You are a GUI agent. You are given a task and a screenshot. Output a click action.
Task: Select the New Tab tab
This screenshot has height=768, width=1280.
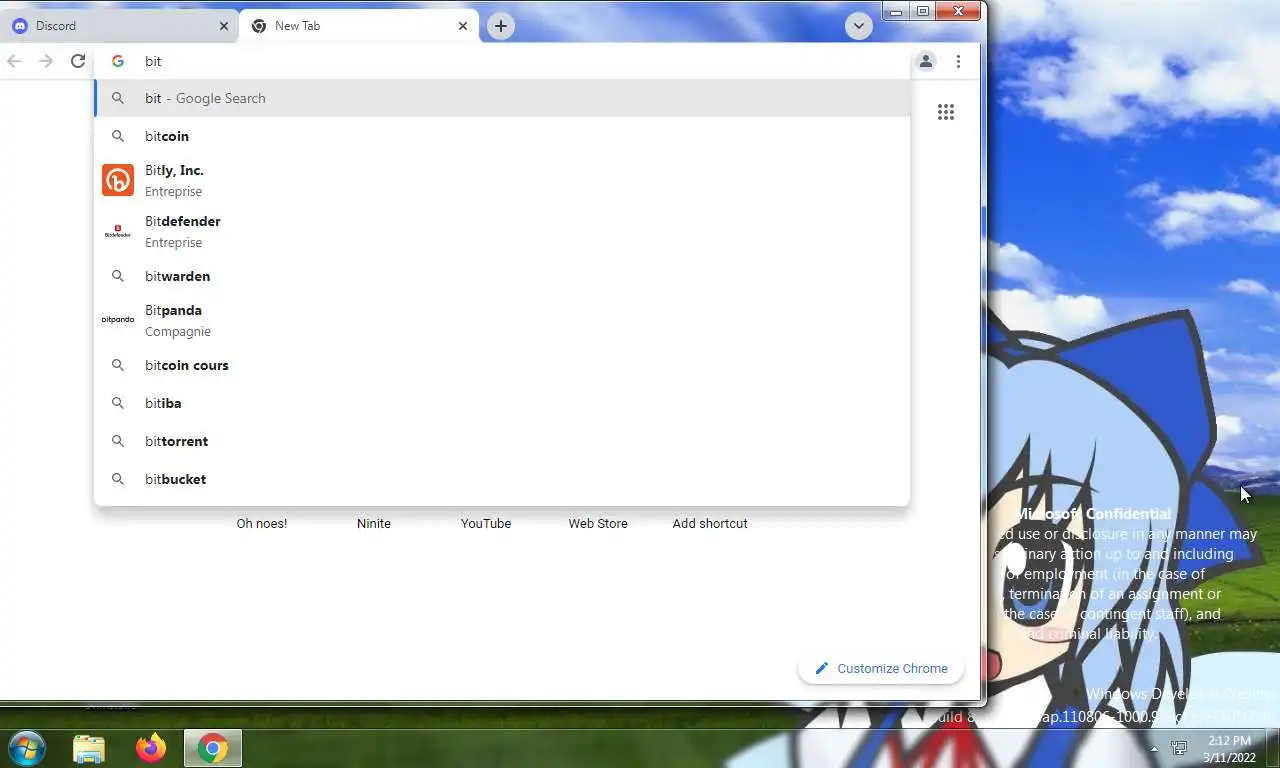(x=358, y=26)
